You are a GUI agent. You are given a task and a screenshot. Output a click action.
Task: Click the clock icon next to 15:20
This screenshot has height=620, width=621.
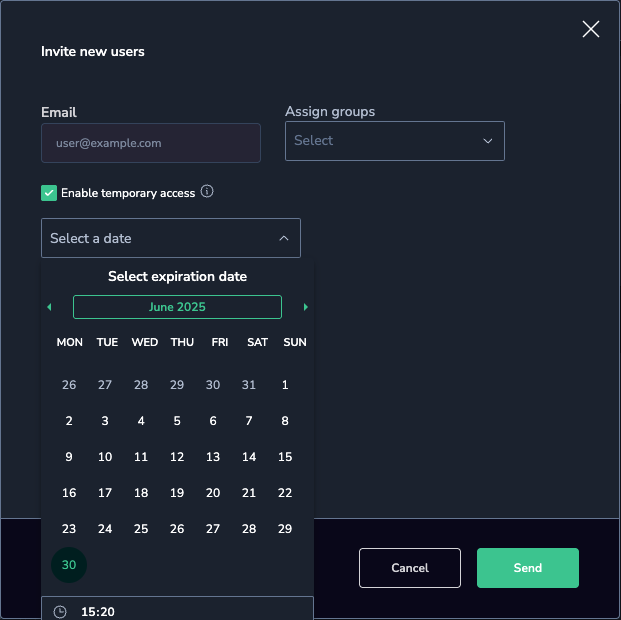coord(60,612)
